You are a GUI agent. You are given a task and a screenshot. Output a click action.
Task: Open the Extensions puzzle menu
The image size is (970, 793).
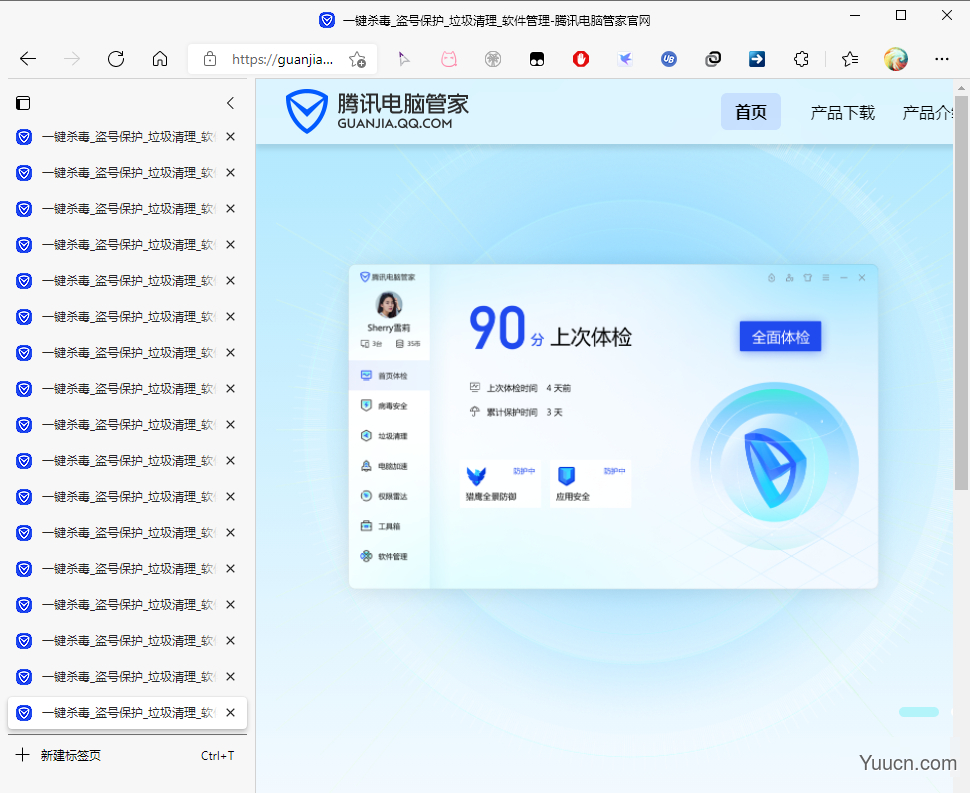[801, 59]
